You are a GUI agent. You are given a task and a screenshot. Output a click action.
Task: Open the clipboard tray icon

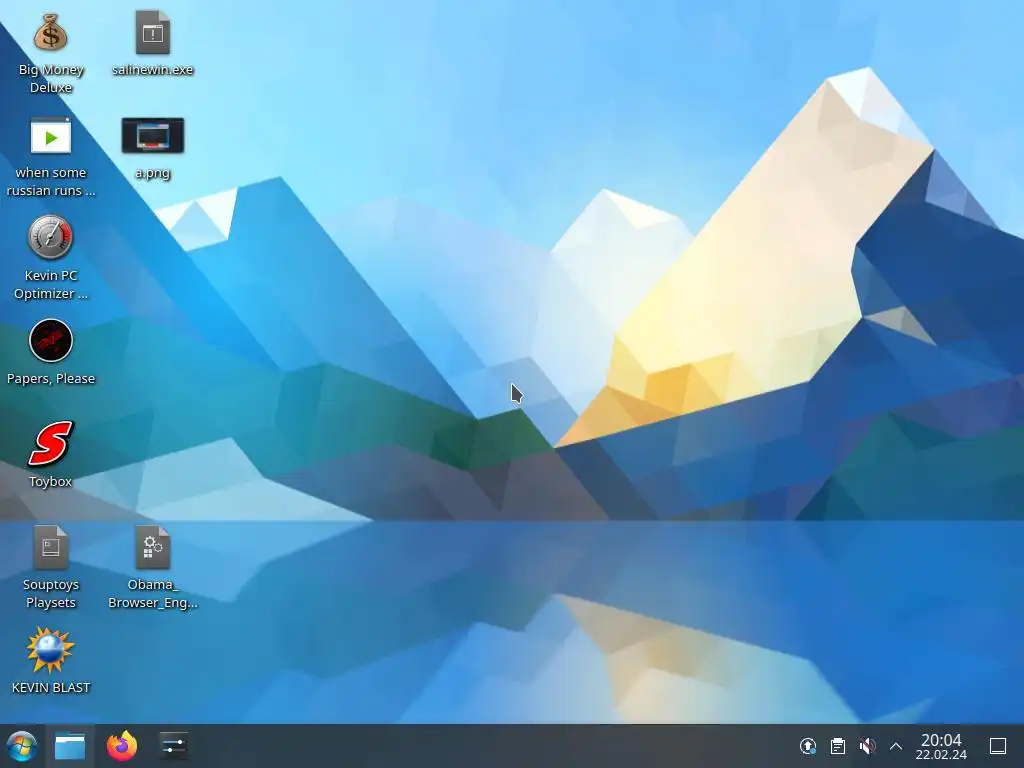(x=838, y=746)
